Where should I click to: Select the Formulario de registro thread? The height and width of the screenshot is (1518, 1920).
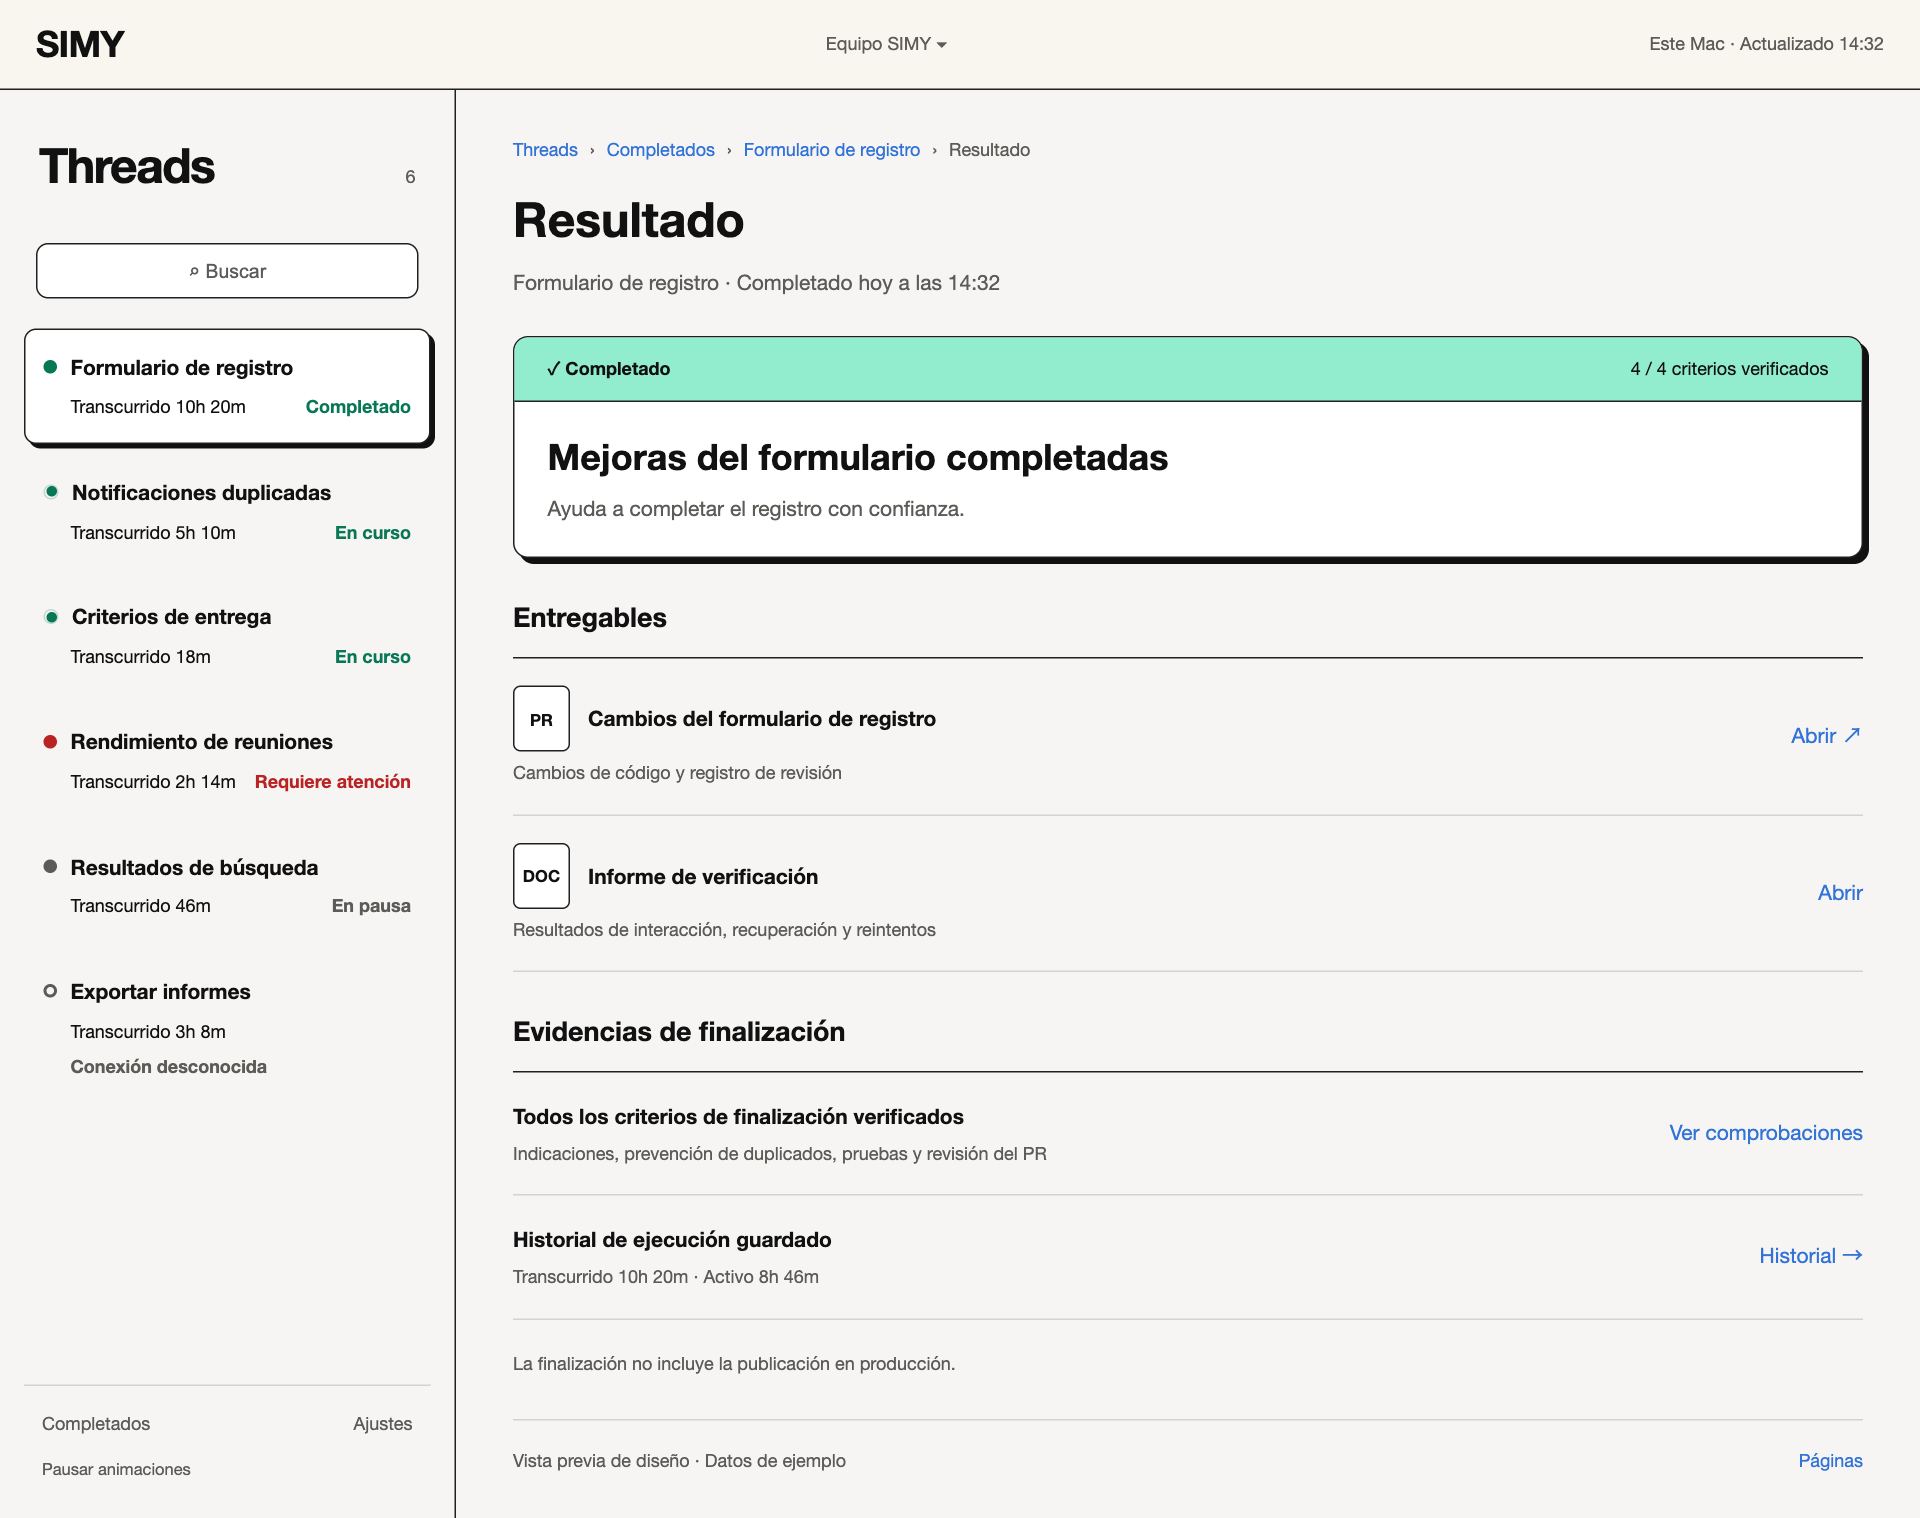point(227,386)
